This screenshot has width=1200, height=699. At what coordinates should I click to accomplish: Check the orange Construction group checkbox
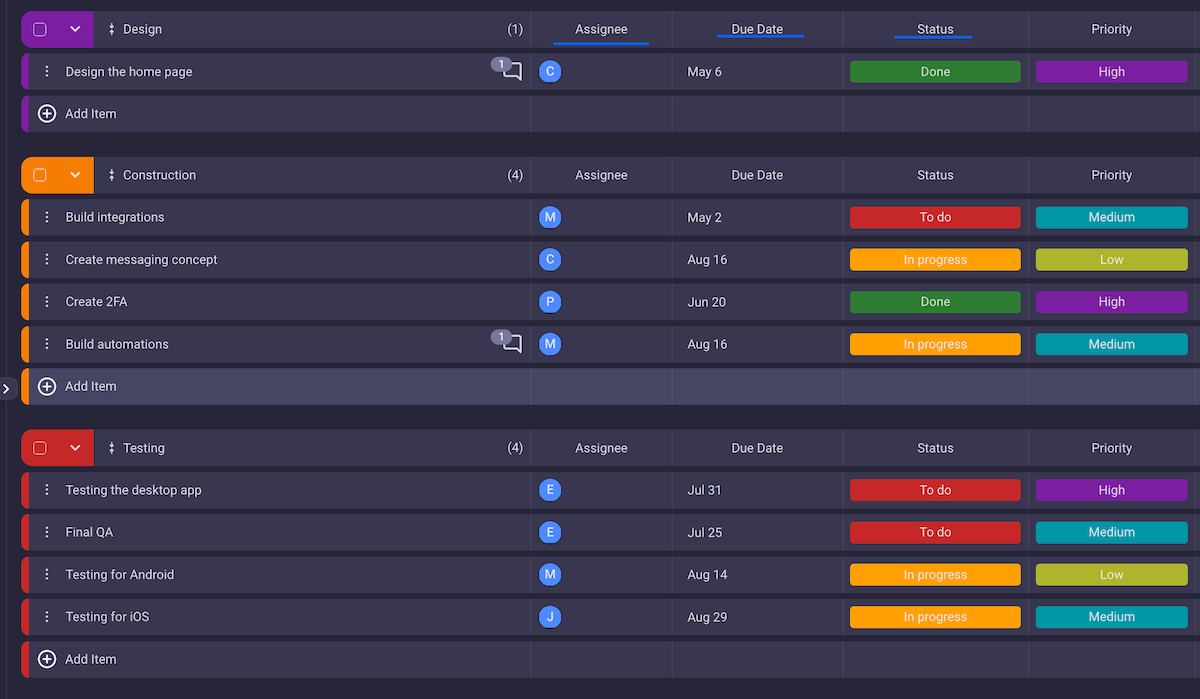tap(40, 175)
